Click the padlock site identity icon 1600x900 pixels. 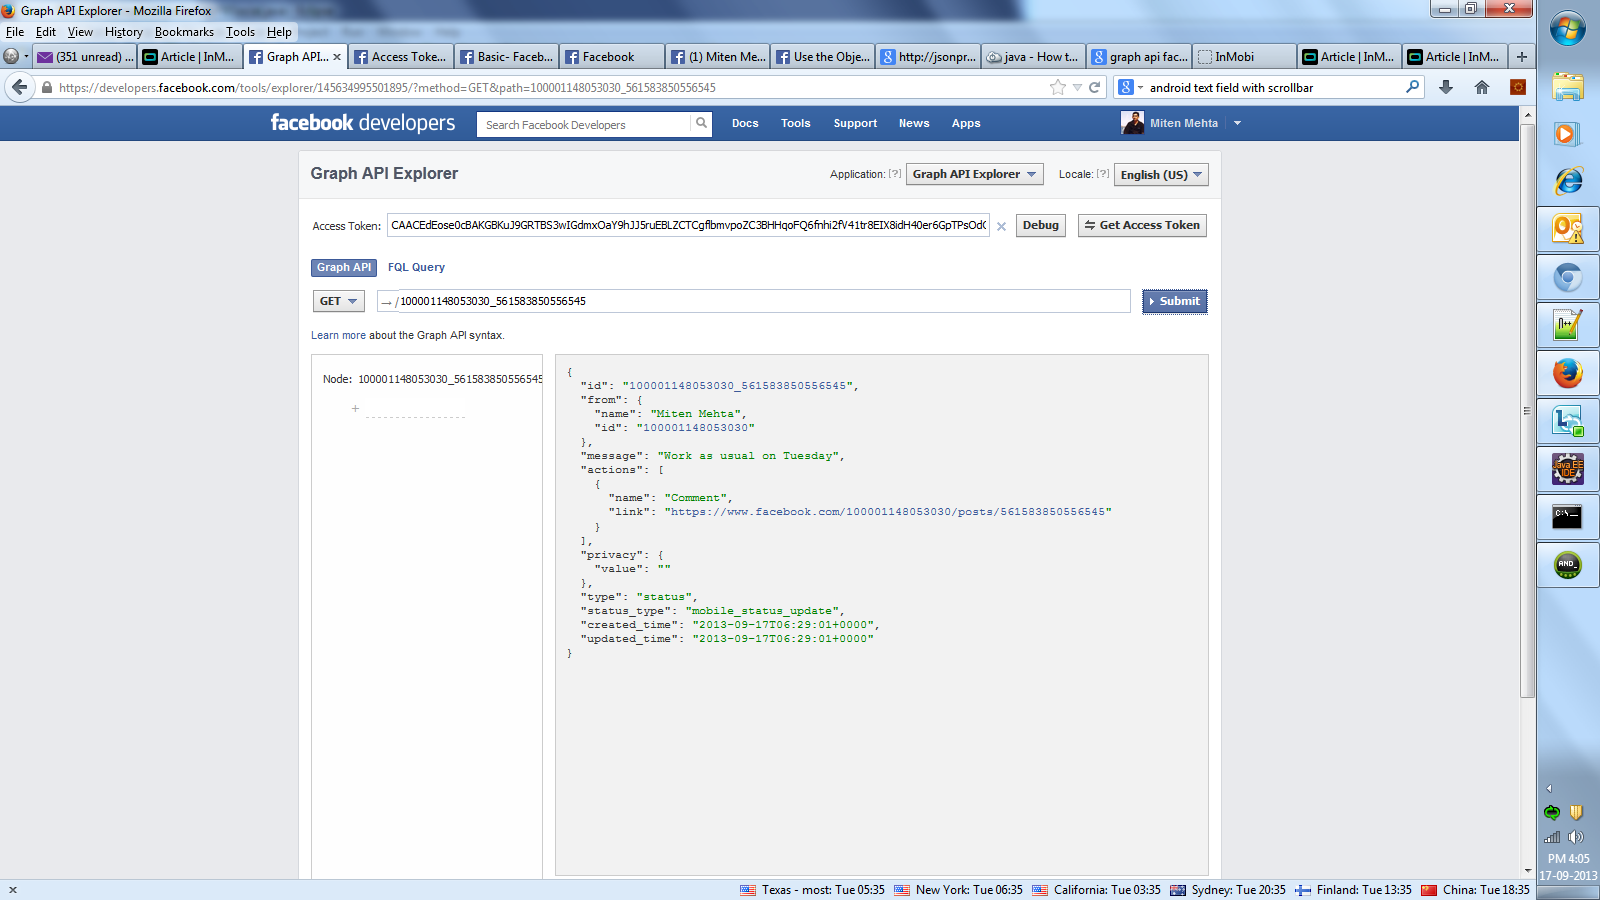(47, 88)
